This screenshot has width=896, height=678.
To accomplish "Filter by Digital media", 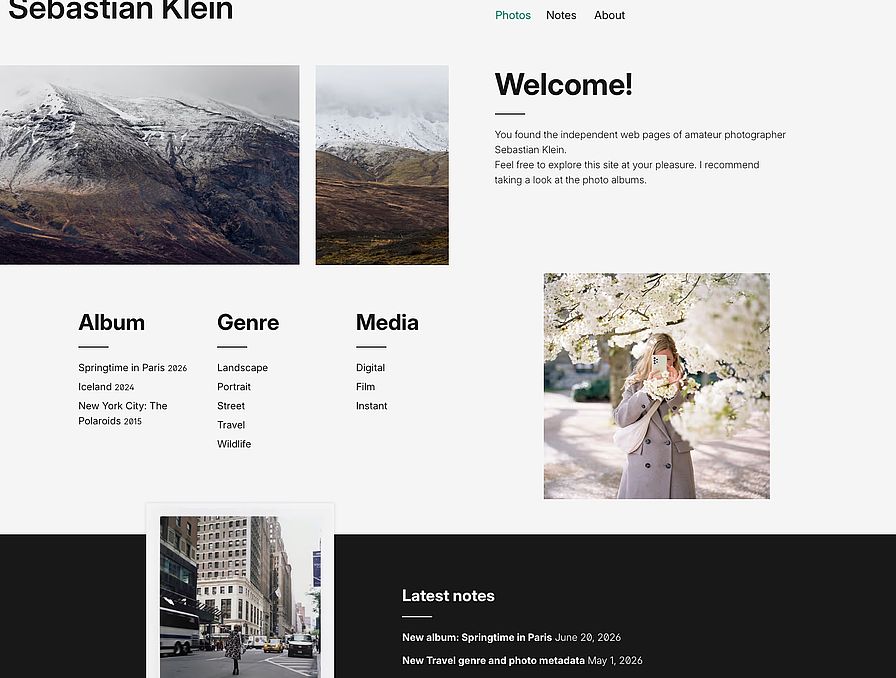I will (x=370, y=368).
